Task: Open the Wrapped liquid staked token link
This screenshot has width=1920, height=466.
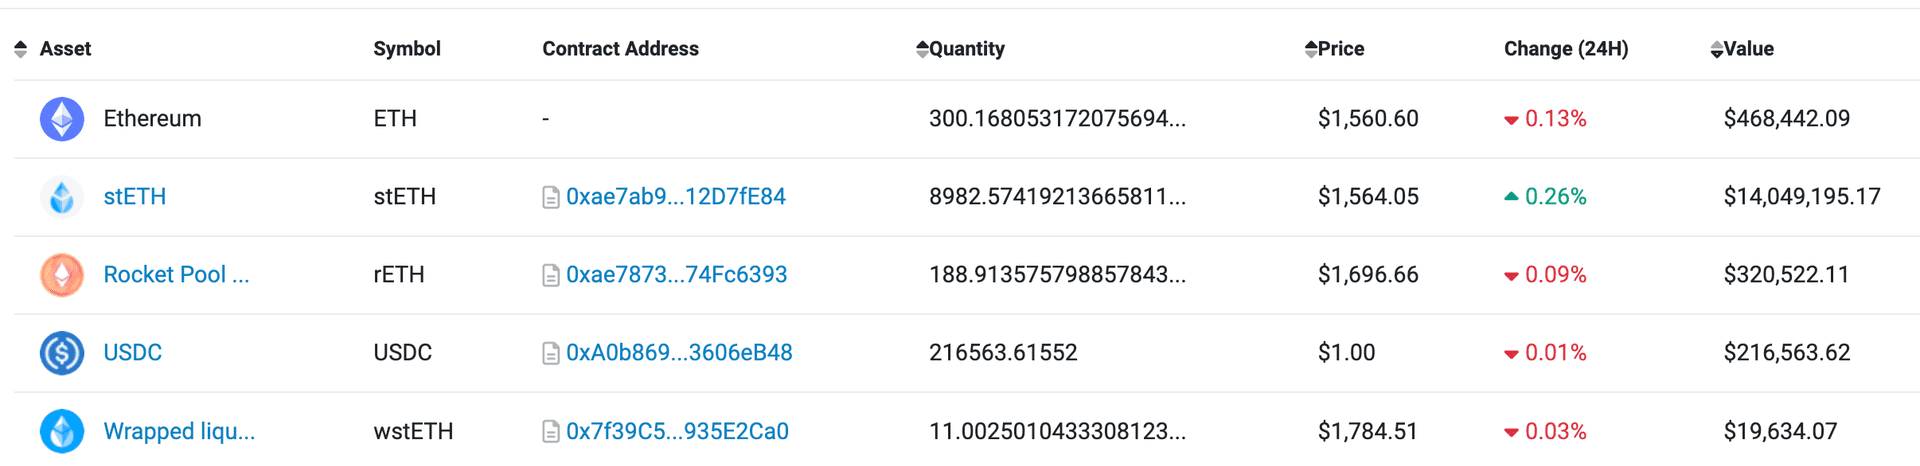Action: tap(179, 431)
